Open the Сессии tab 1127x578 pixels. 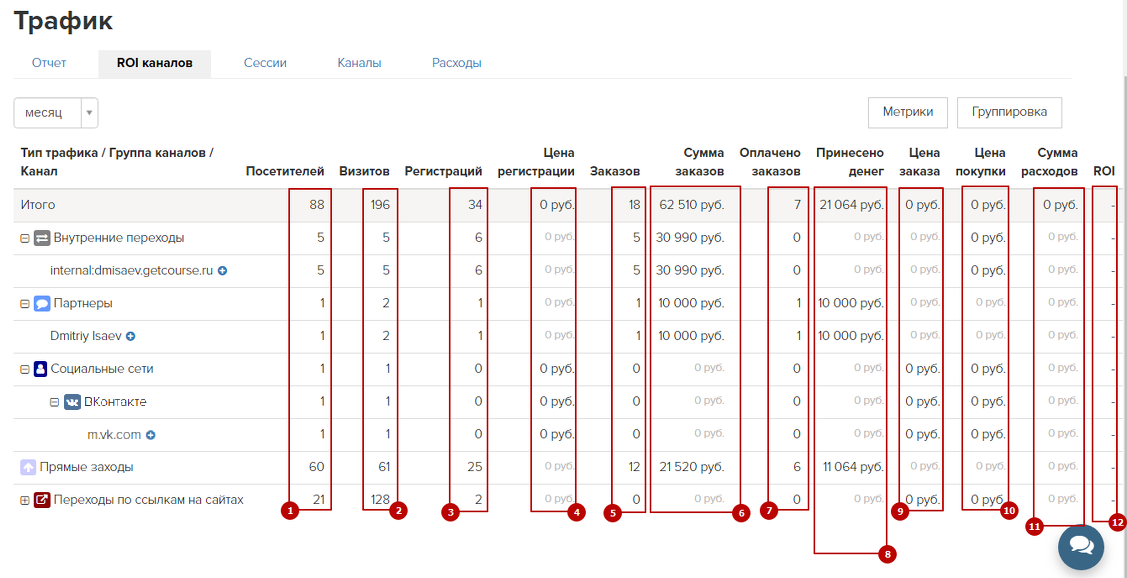265,63
